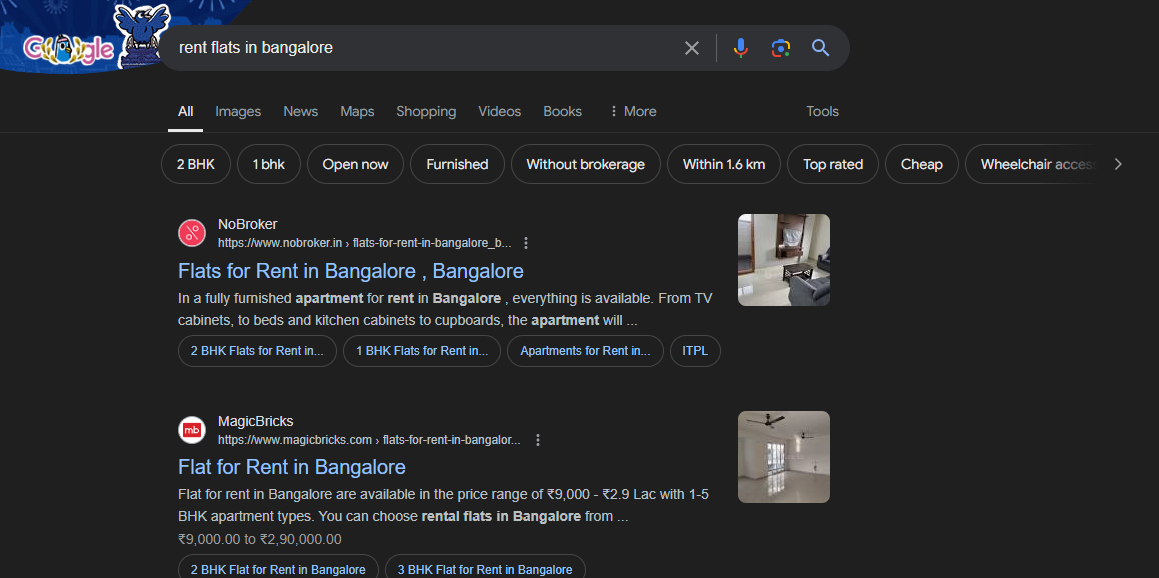The width and height of the screenshot is (1159, 578).
Task: Open the MagicBricks empty room thumbnail
Action: 784,457
